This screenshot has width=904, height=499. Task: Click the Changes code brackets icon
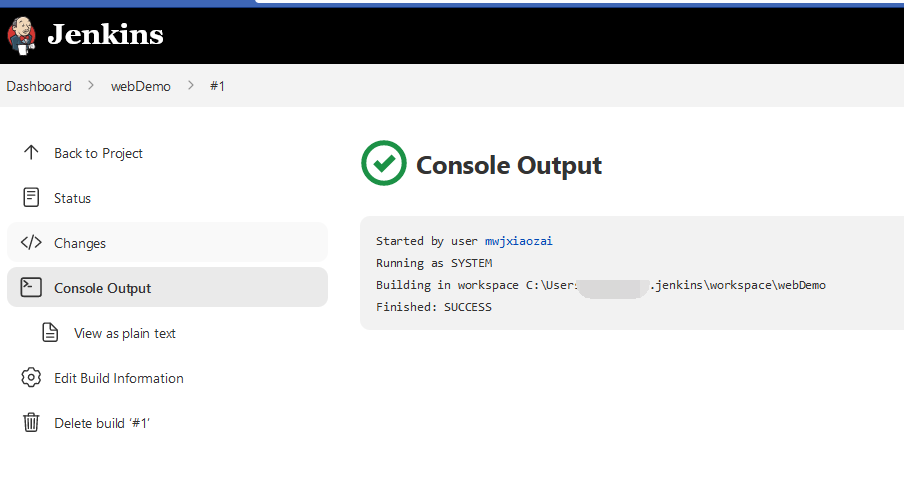click(x=31, y=243)
